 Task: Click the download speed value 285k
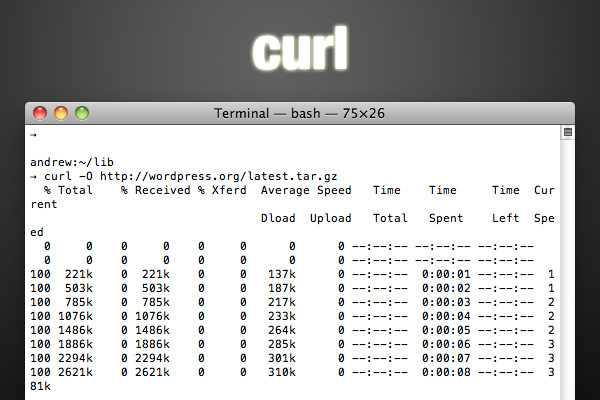click(282, 344)
